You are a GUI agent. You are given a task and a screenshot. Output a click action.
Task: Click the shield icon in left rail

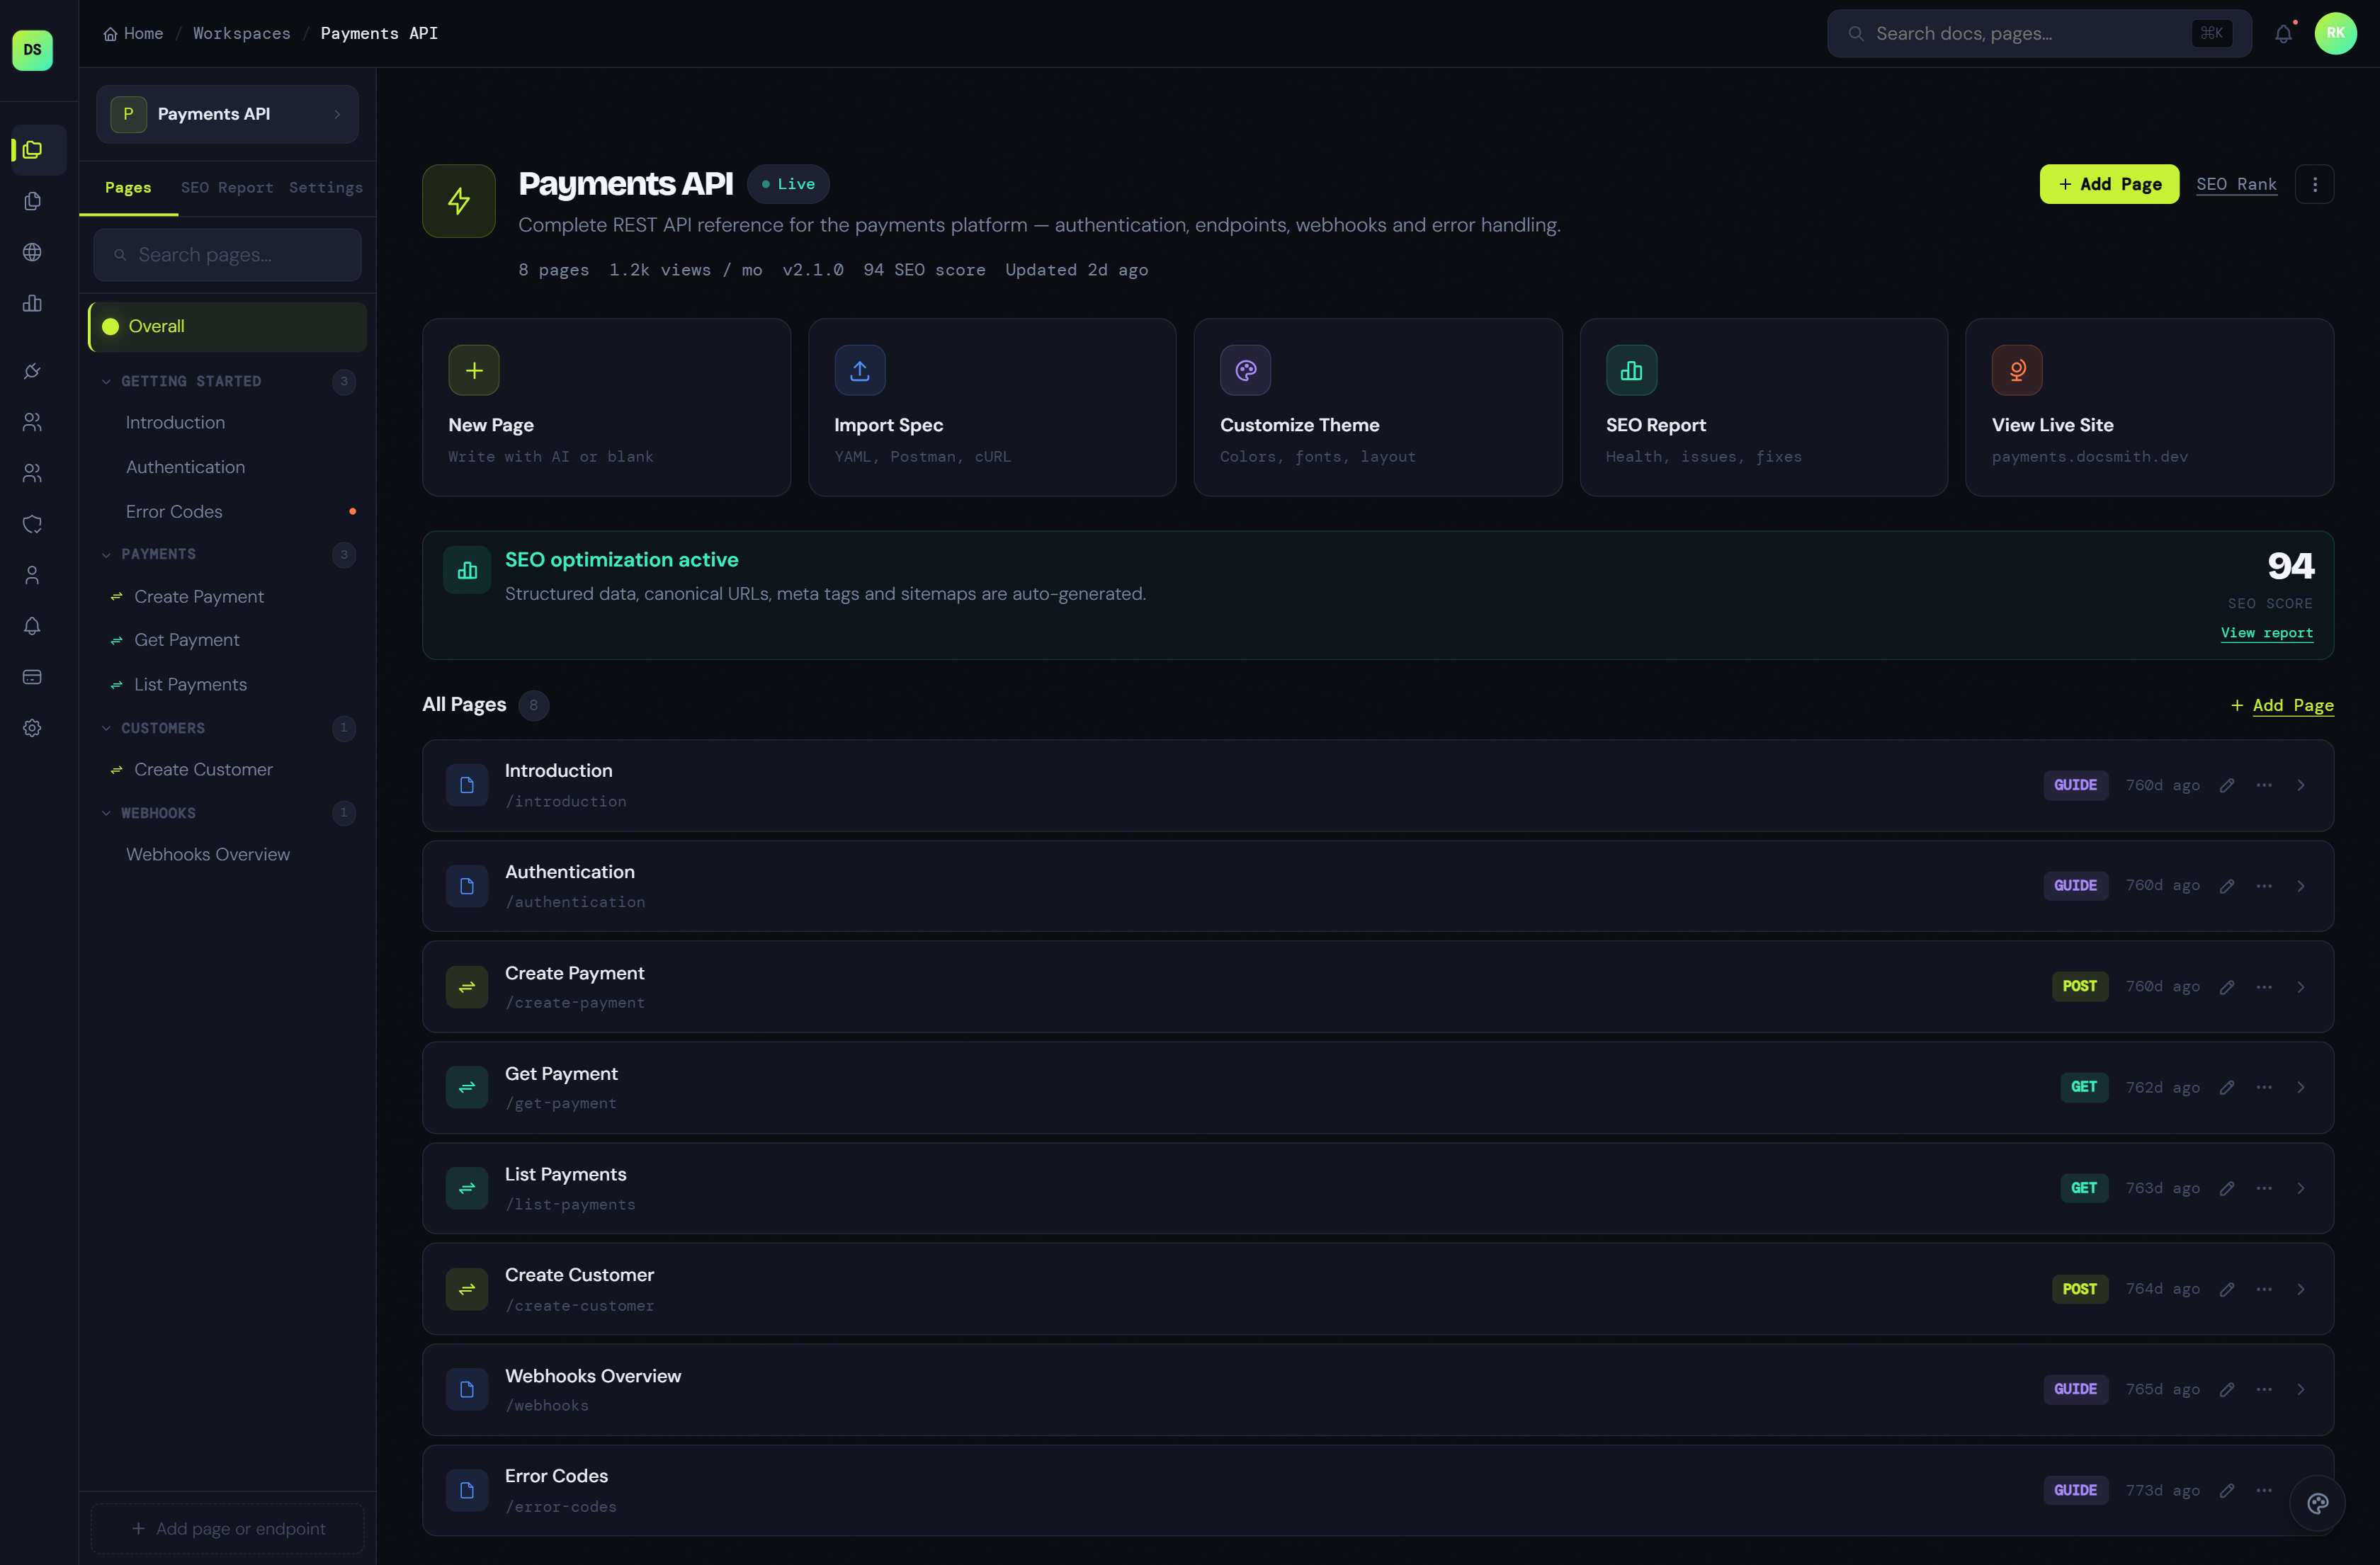click(x=32, y=524)
